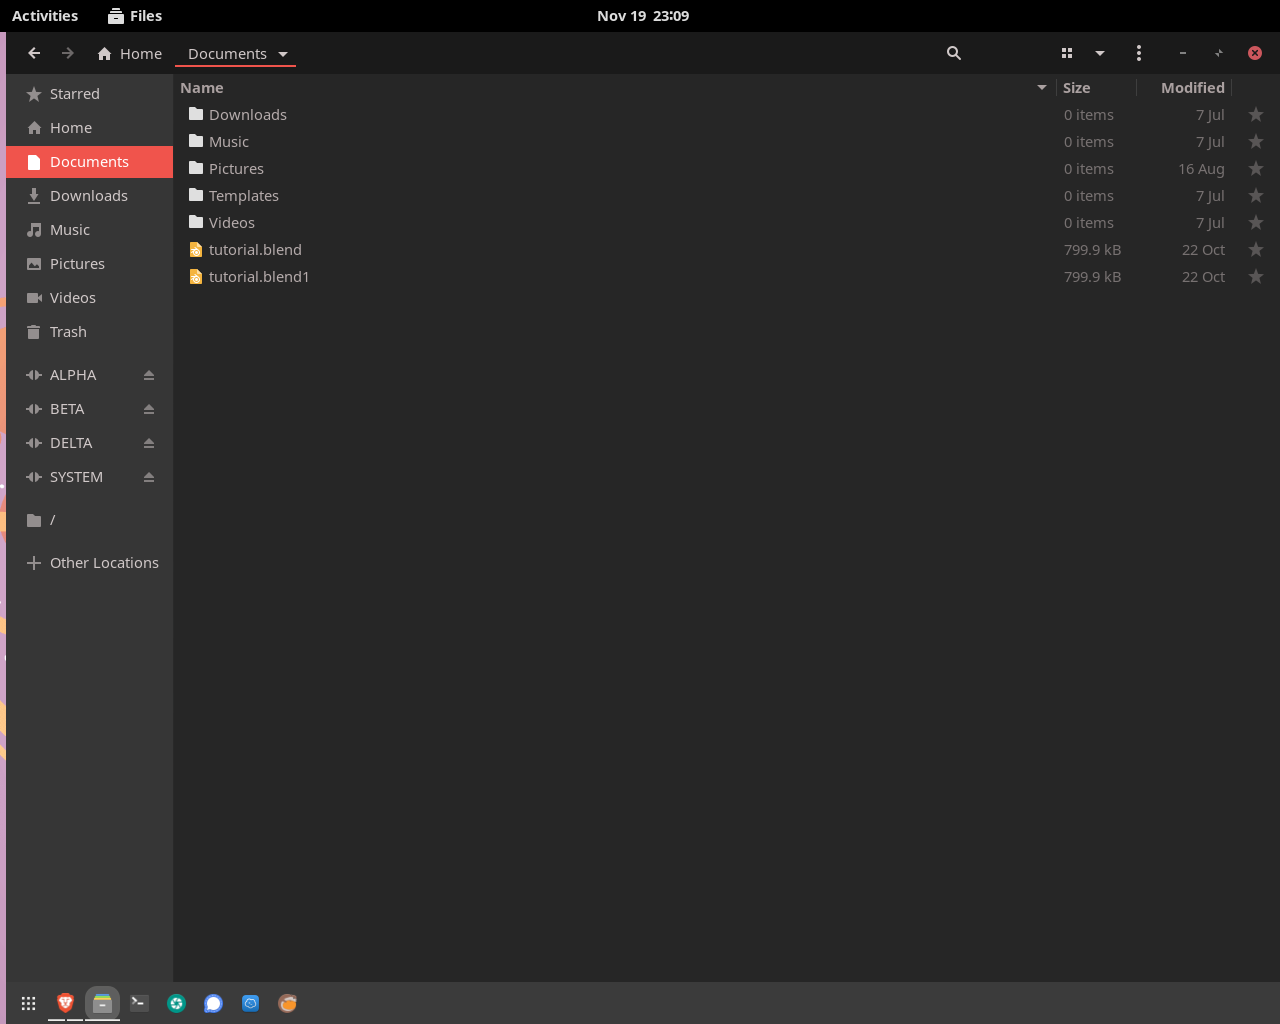Image resolution: width=1280 pixels, height=1024 pixels.
Task: Launch the terminal from the dock
Action: [139, 1003]
